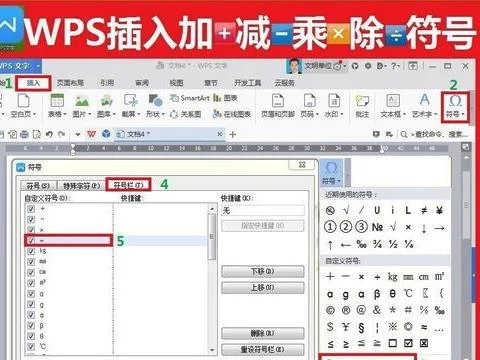Open the WPS 文字 application menu
This screenshot has width=480, height=360.
pos(19,66)
